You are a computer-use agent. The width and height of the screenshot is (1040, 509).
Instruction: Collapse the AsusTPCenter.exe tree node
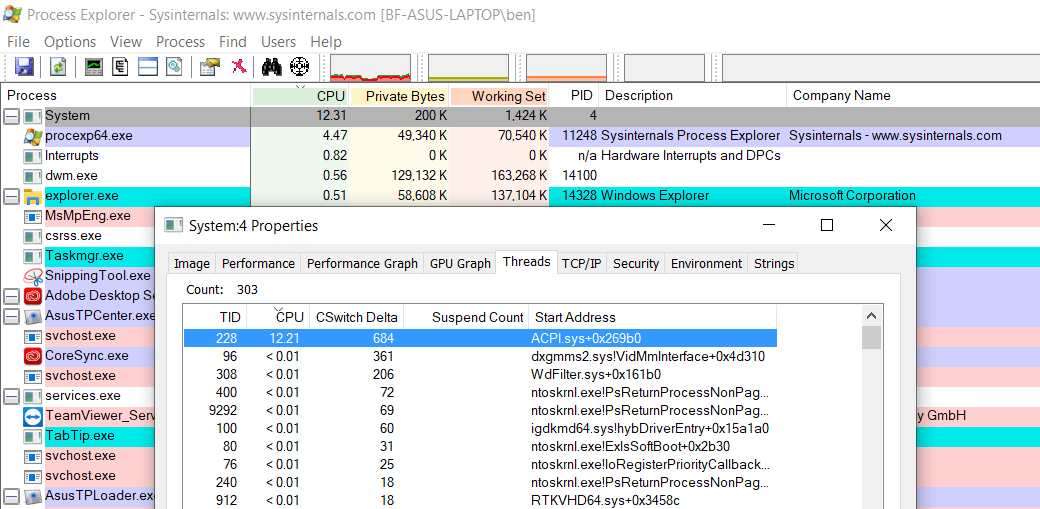[x=11, y=316]
